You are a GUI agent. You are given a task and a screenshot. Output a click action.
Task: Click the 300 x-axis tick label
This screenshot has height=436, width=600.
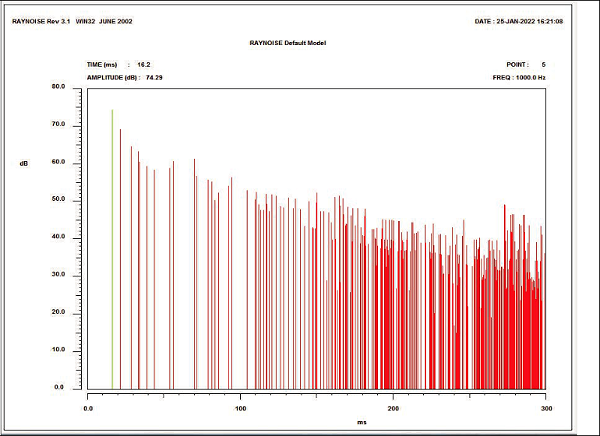click(545, 408)
